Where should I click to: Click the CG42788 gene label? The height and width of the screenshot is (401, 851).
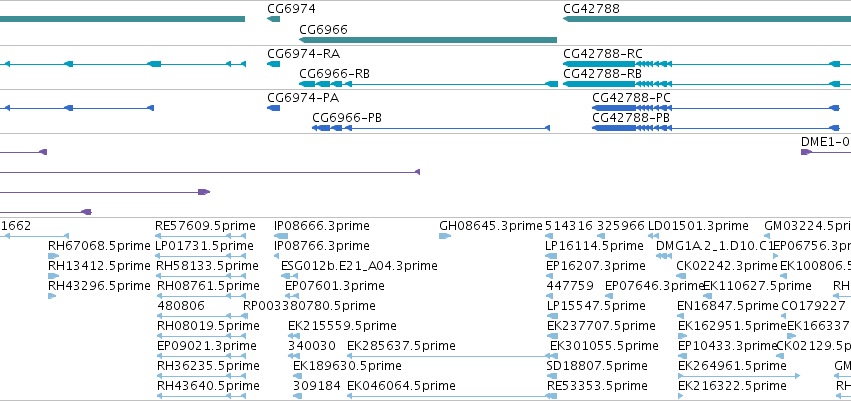click(591, 9)
